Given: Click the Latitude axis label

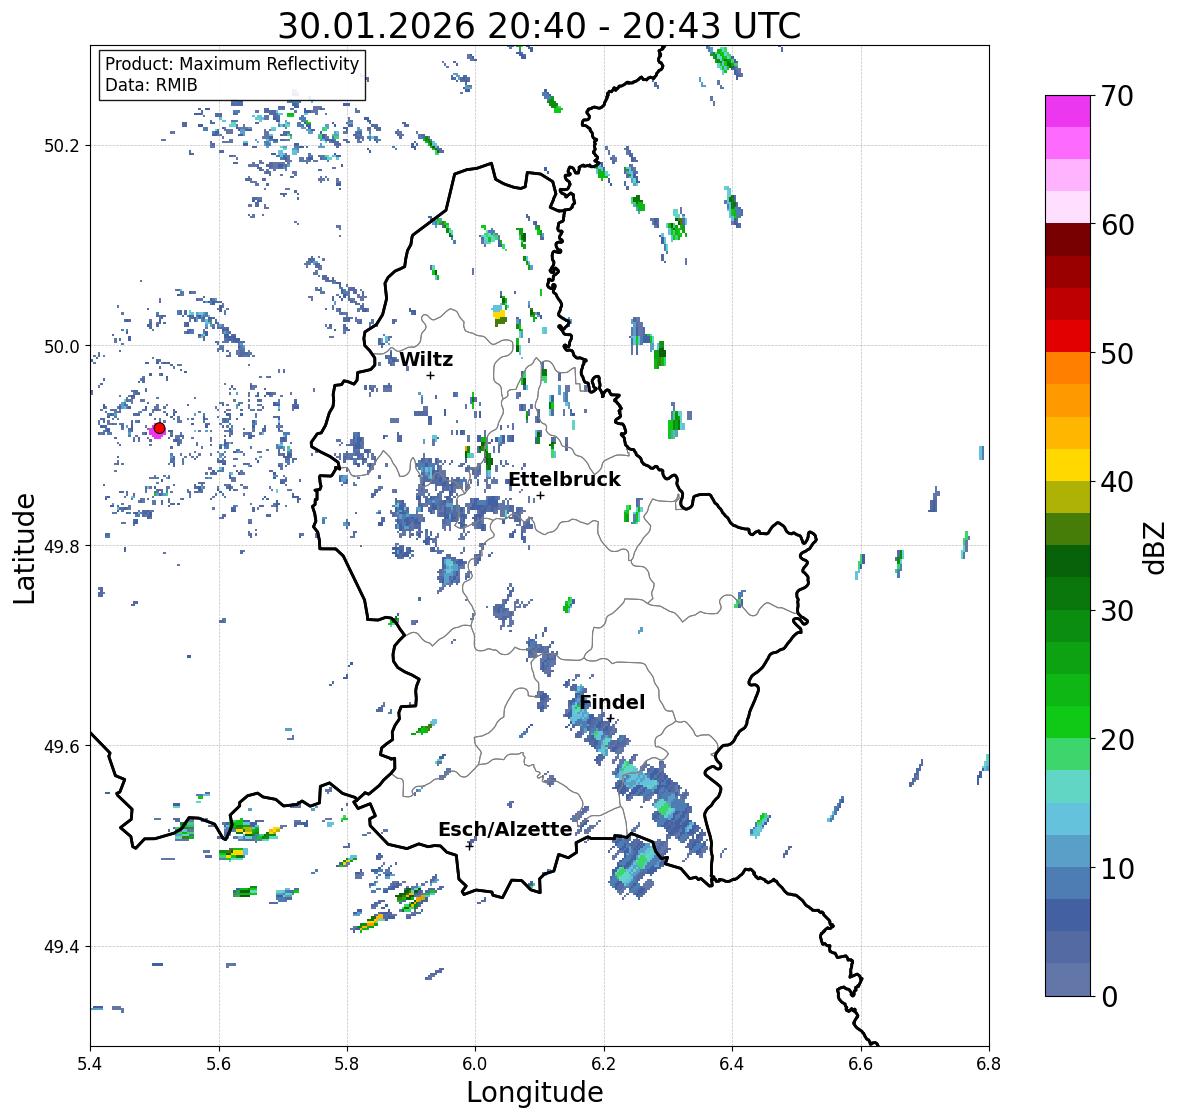Looking at the screenshot, I should (x=24, y=548).
